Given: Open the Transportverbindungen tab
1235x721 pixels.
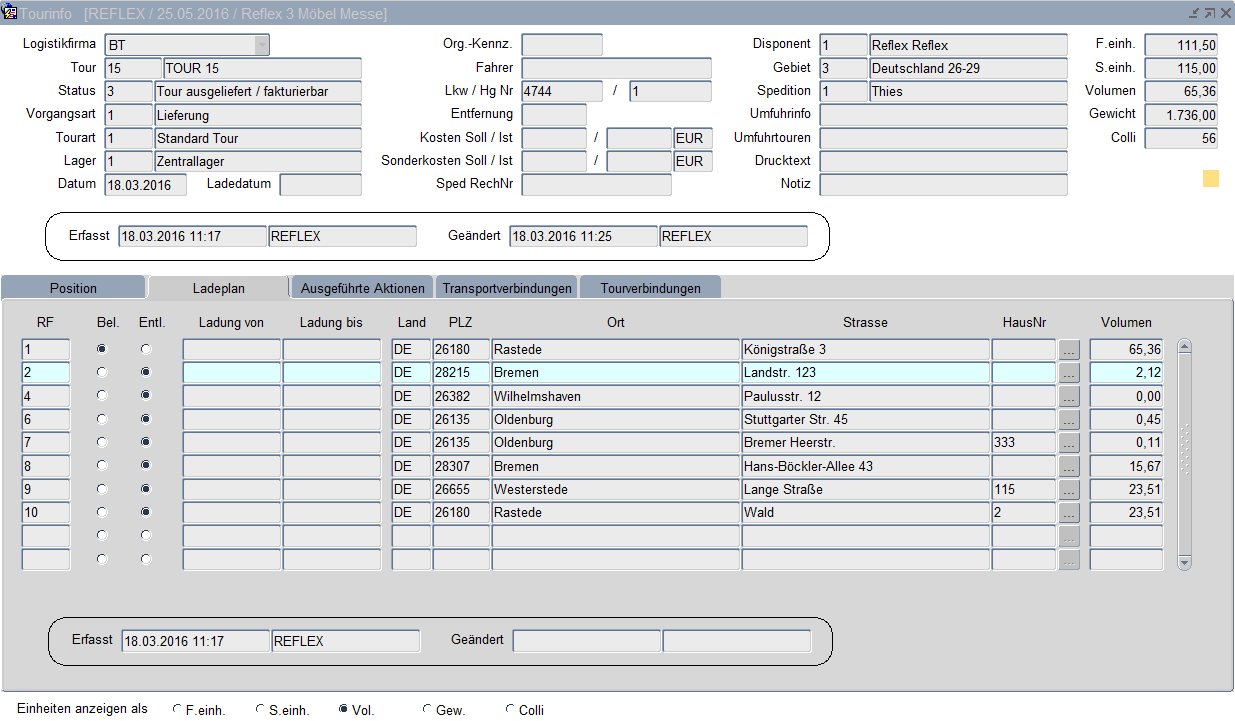Looking at the screenshot, I should tap(507, 288).
